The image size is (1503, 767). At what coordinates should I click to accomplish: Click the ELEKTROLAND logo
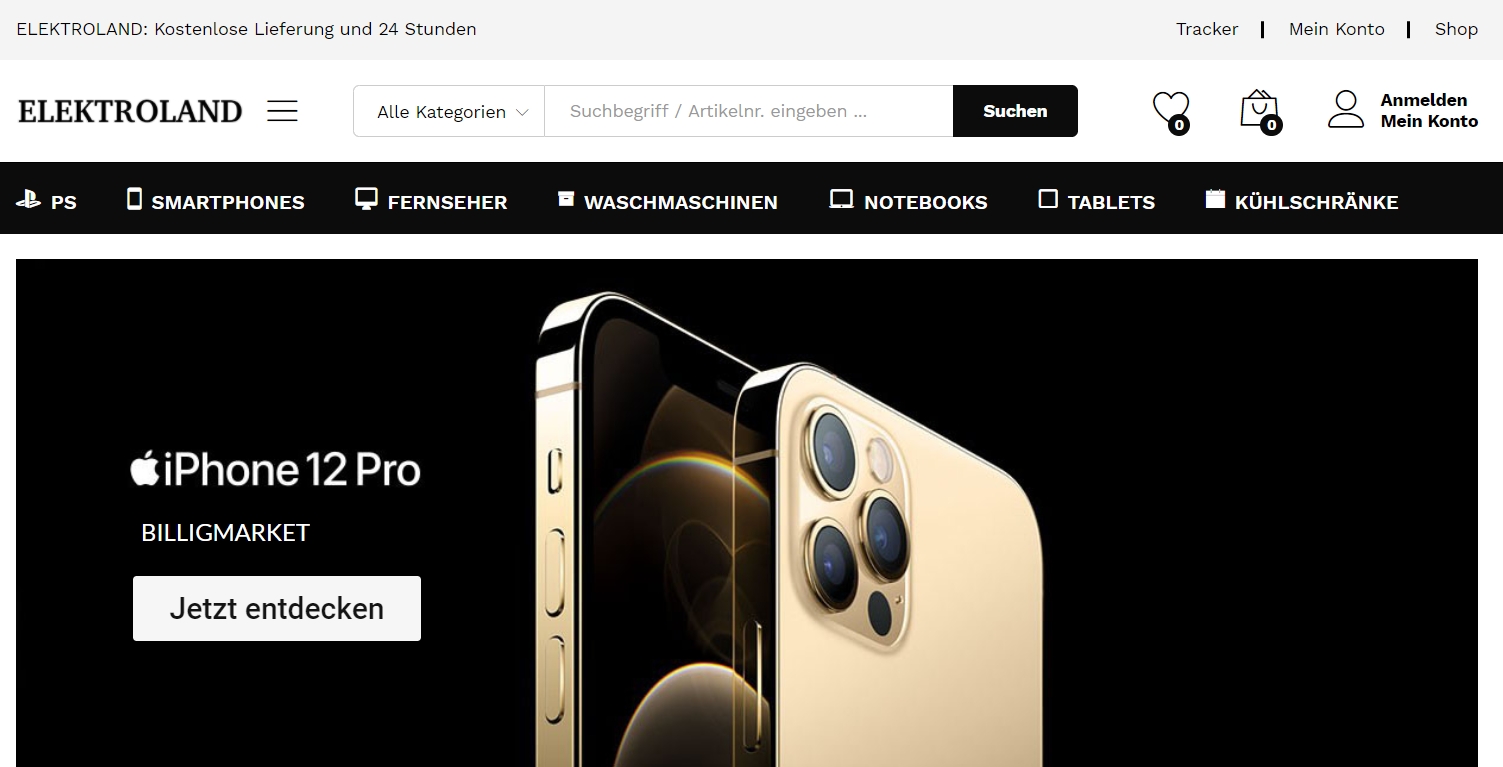130,111
